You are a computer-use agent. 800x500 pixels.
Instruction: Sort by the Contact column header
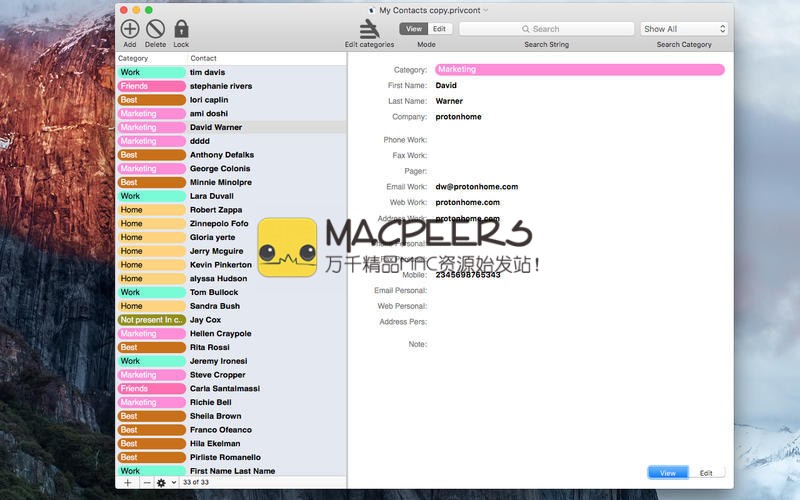(x=266, y=59)
